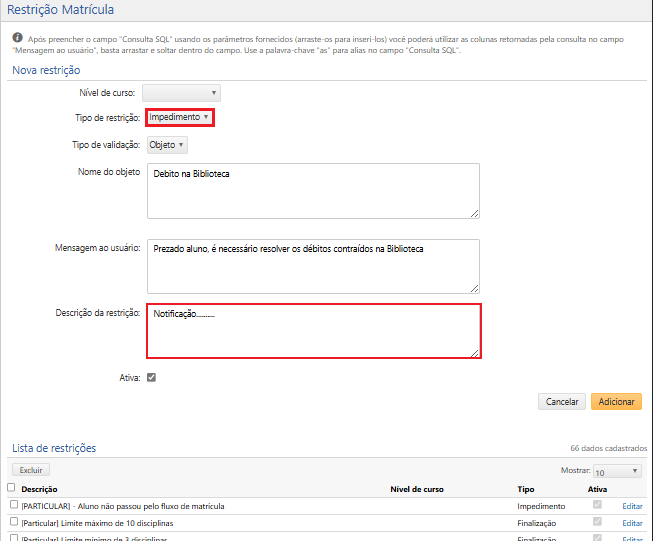Click into the Descrição da restrição textarea

pos(314,331)
